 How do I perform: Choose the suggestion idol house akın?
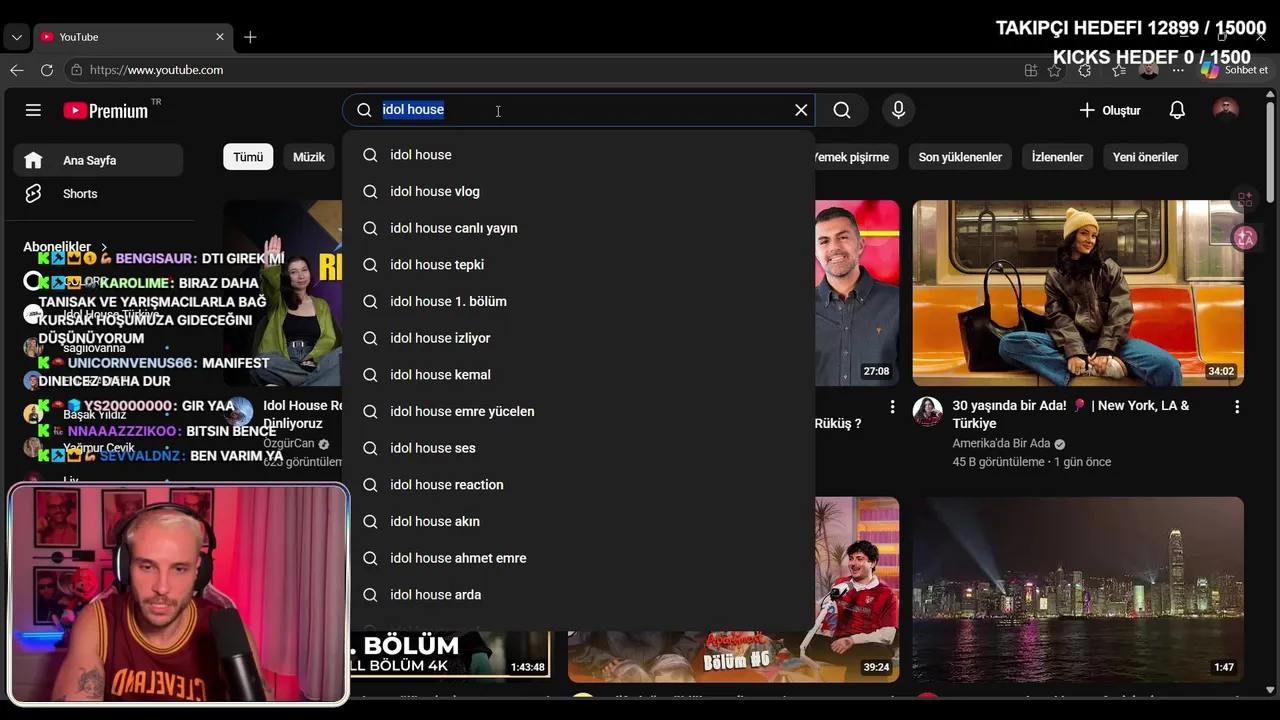(x=578, y=521)
